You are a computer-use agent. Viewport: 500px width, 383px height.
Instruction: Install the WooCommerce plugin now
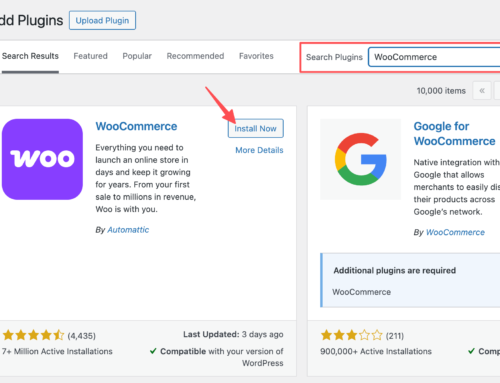tap(256, 128)
